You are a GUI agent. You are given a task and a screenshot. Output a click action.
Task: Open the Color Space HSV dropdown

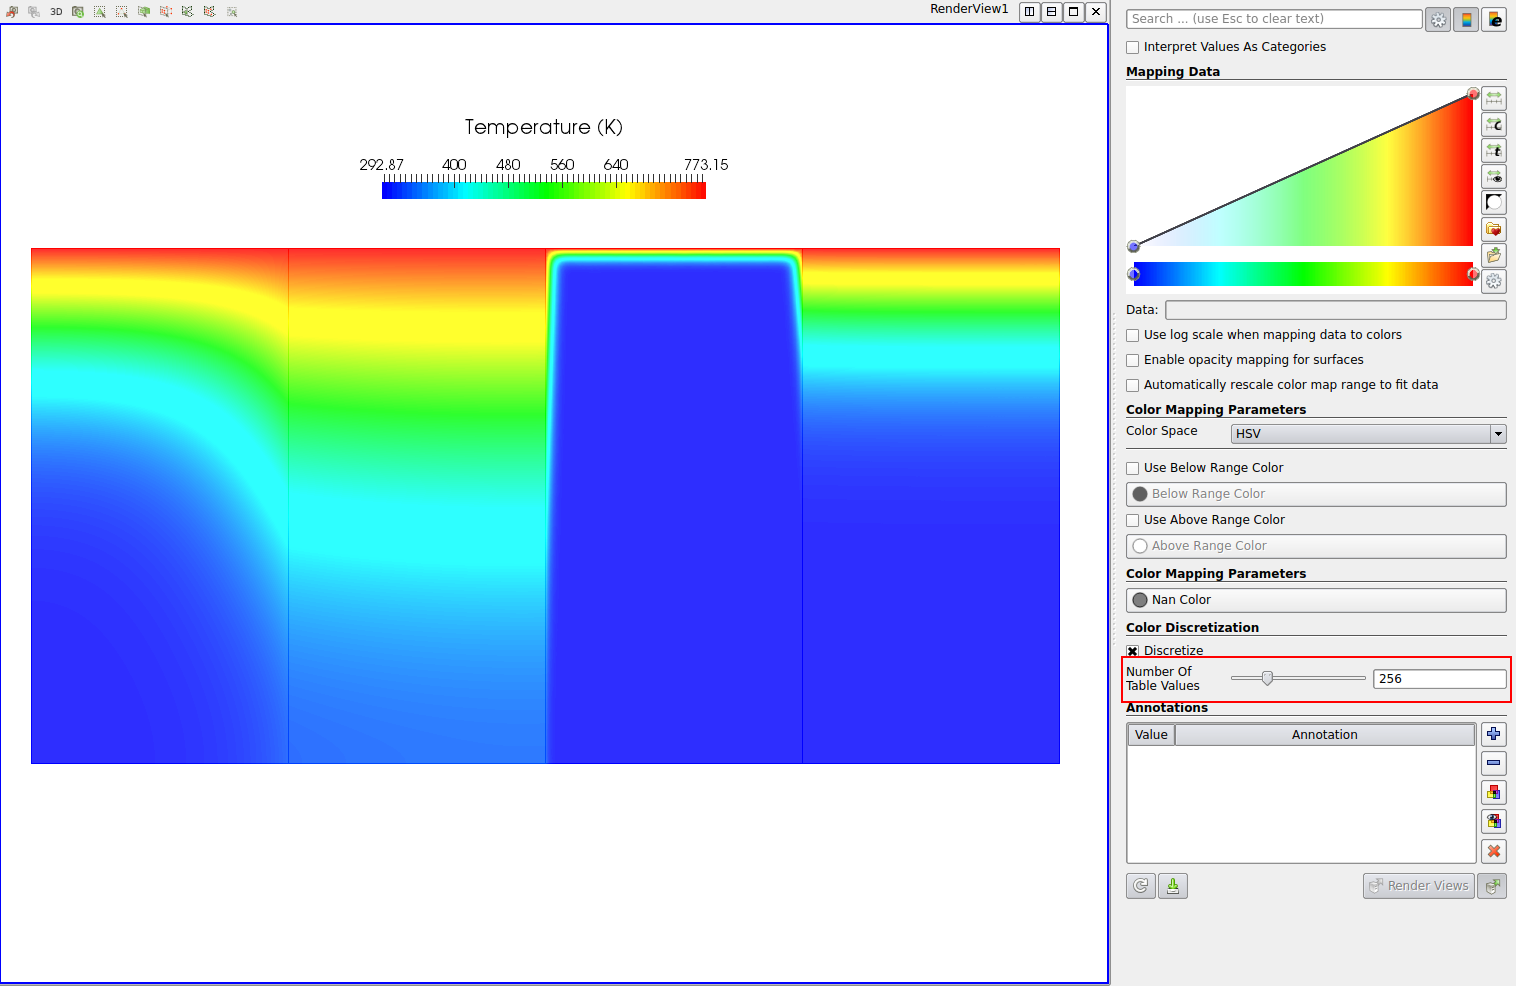[1368, 434]
